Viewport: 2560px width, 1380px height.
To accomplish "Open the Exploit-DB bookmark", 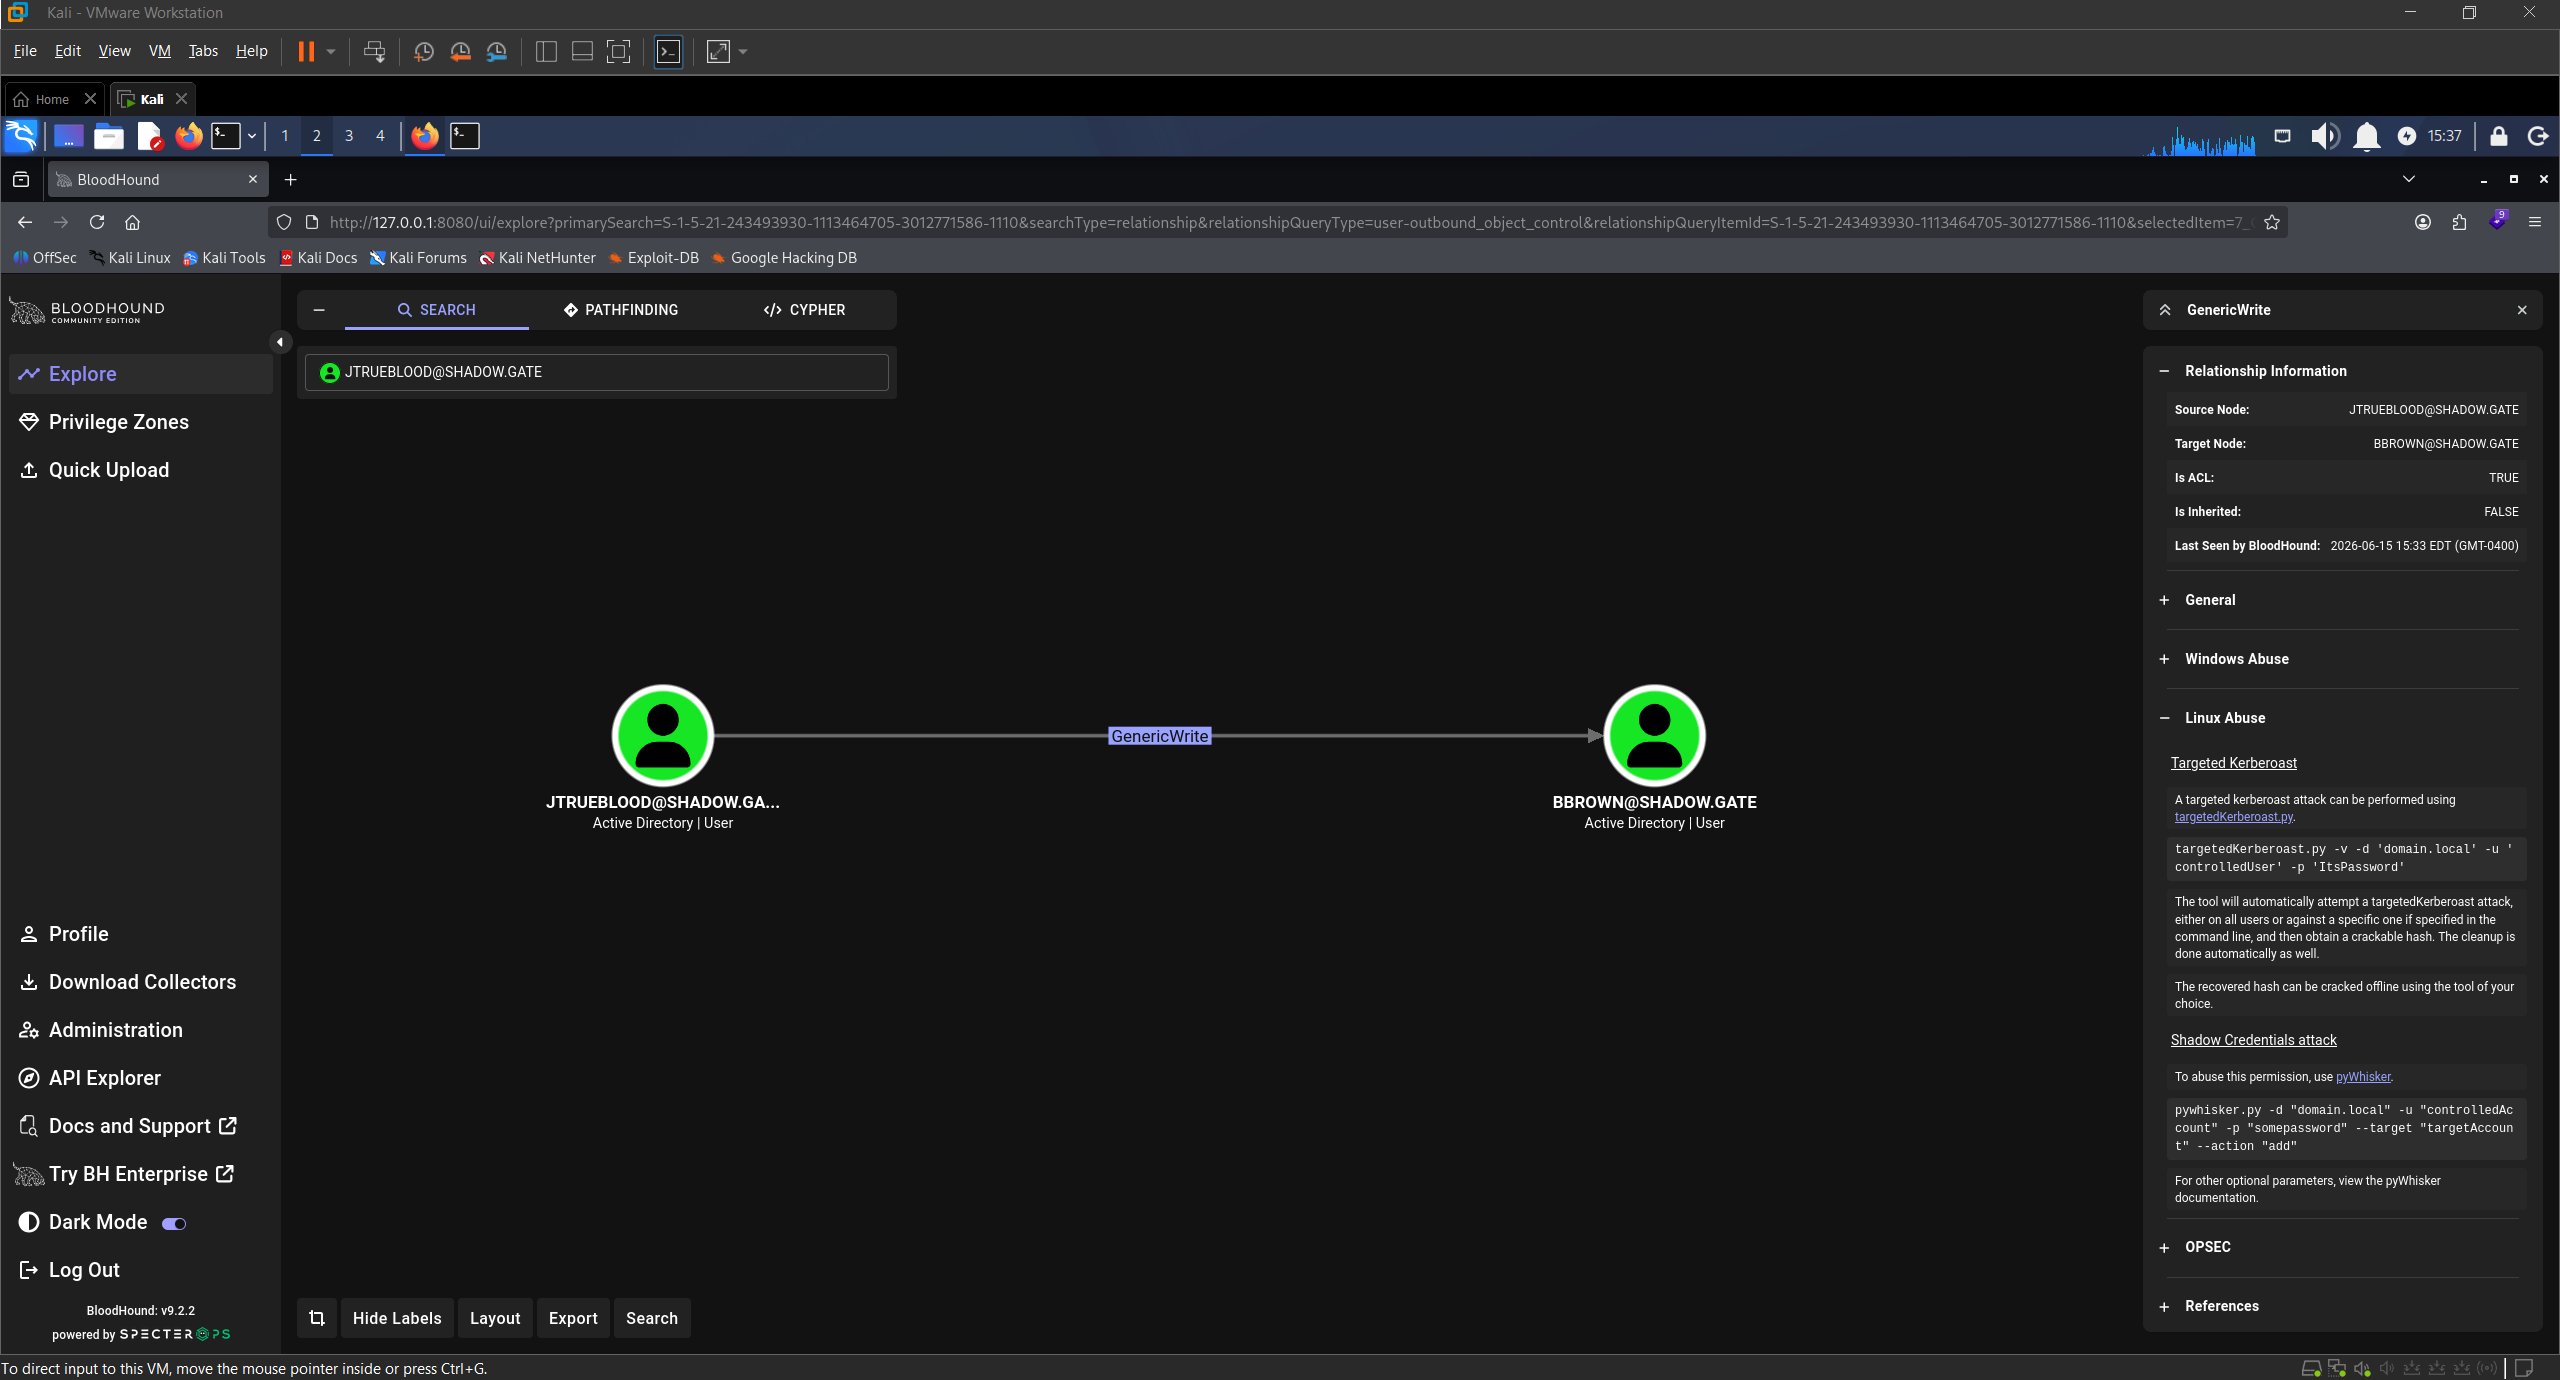I will (x=654, y=258).
